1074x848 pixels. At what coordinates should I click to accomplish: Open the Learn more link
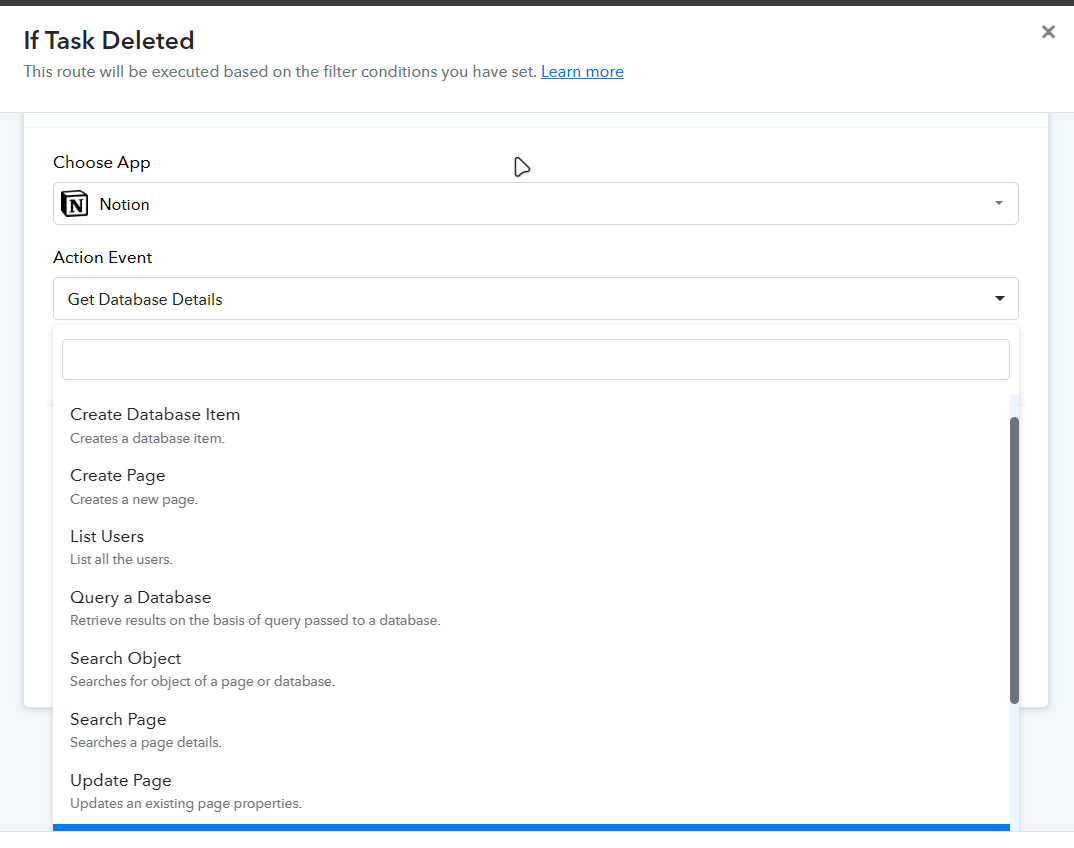(x=582, y=72)
